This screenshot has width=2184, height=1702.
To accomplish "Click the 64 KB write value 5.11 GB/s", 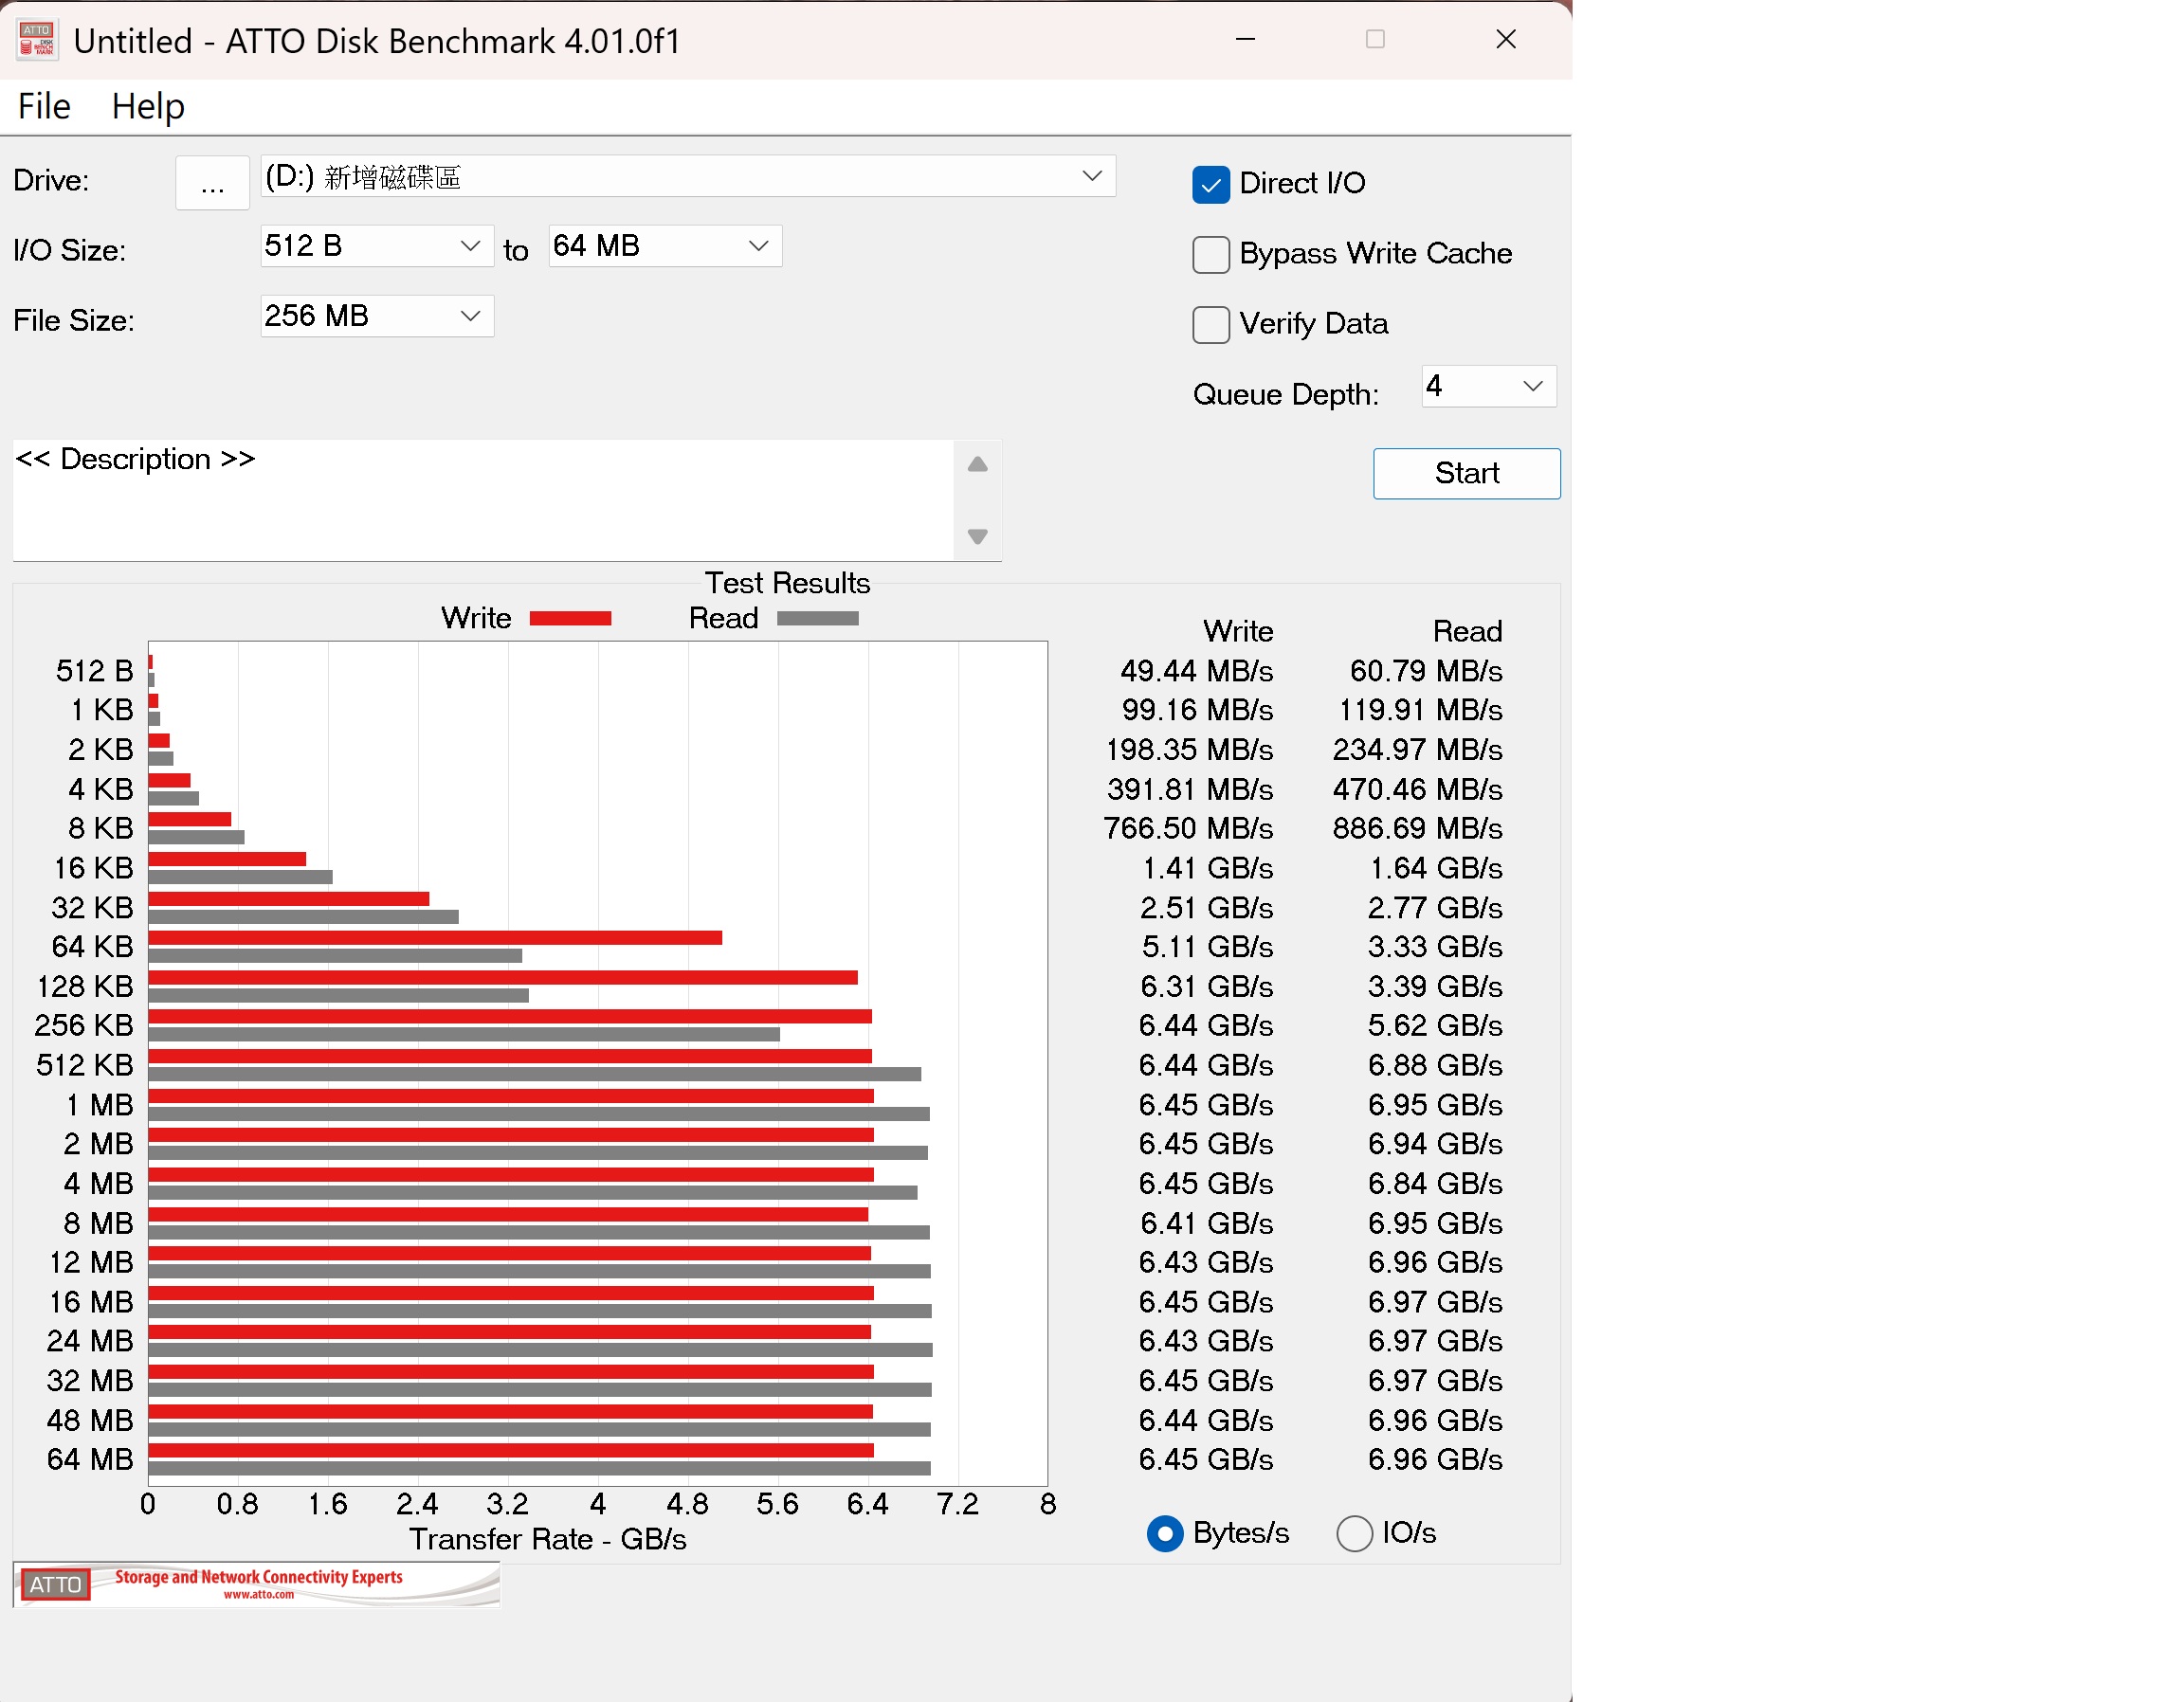I will coord(1207,947).
